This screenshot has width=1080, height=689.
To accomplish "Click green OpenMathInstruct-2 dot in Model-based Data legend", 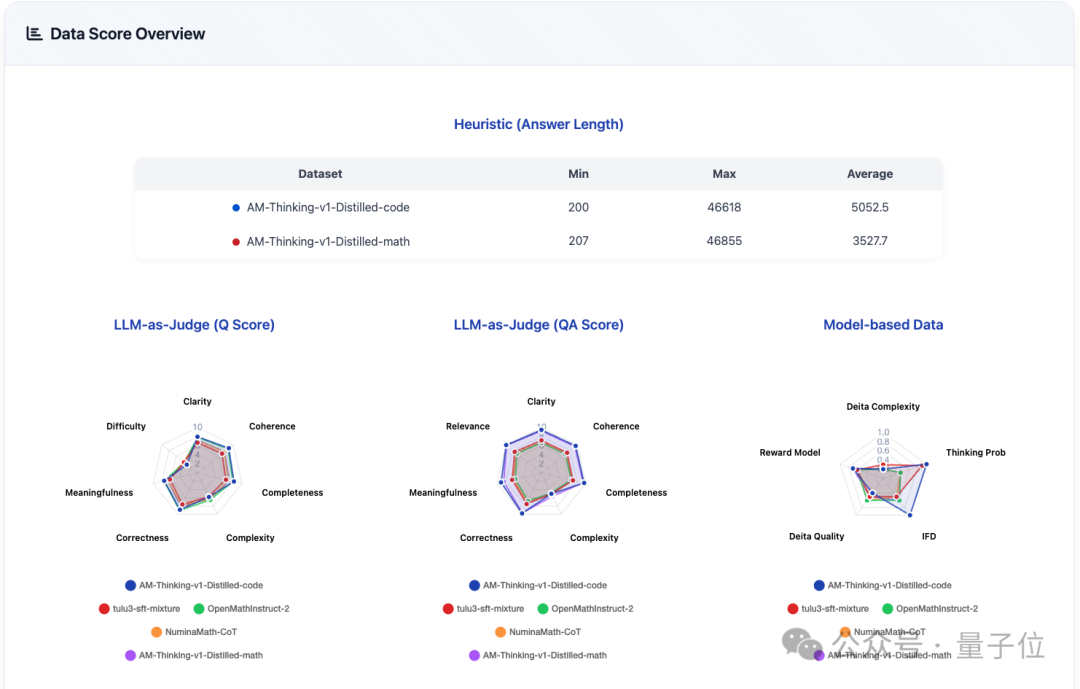I will [887, 609].
